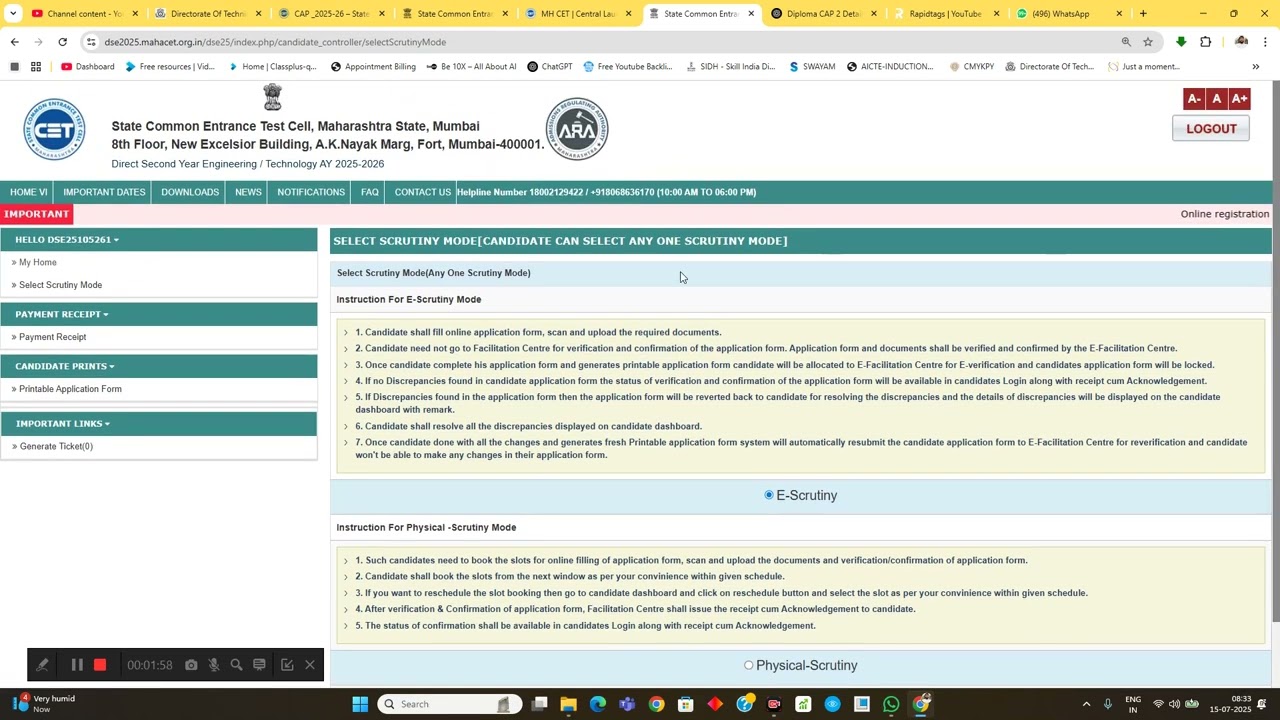The image size is (1280, 720).
Task: Open the Very humid weather widget
Action: coord(42,704)
